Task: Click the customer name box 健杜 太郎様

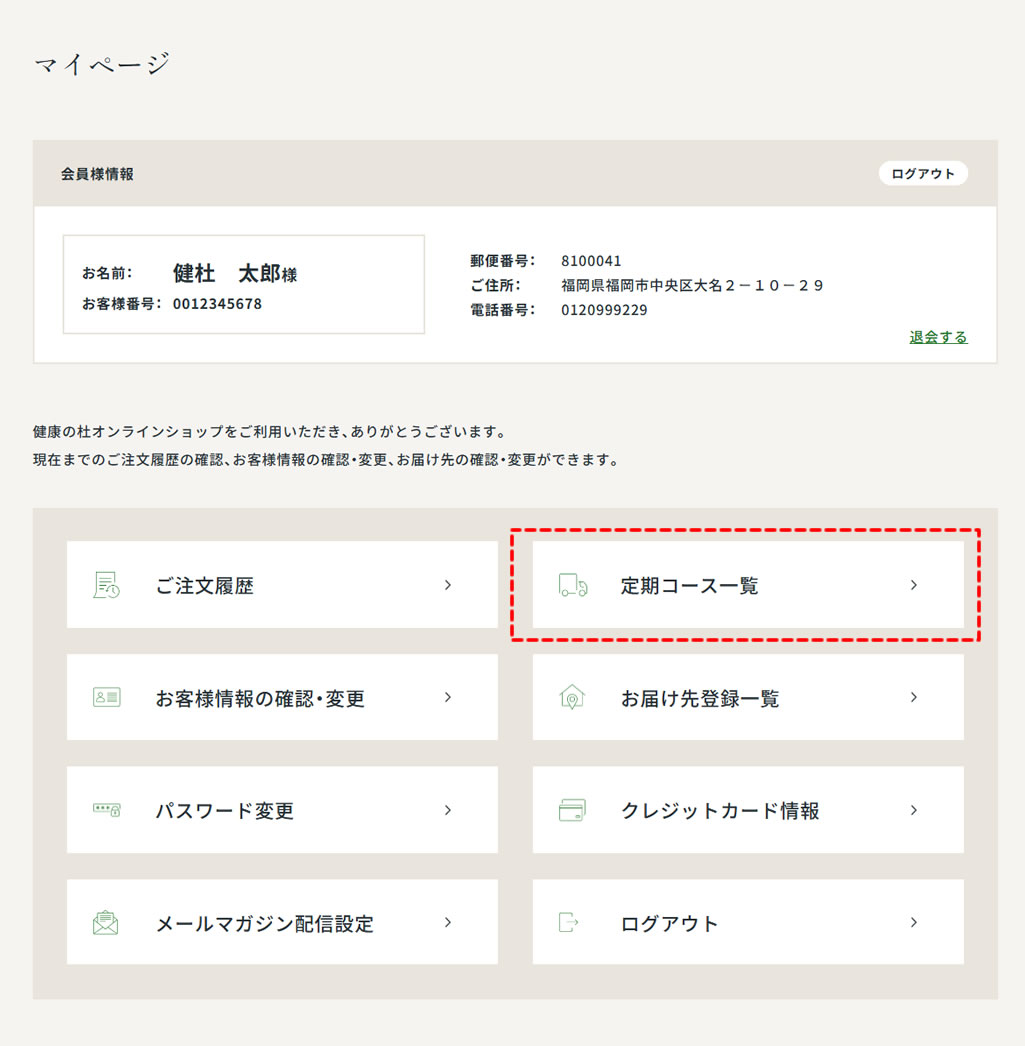Action: (244, 284)
